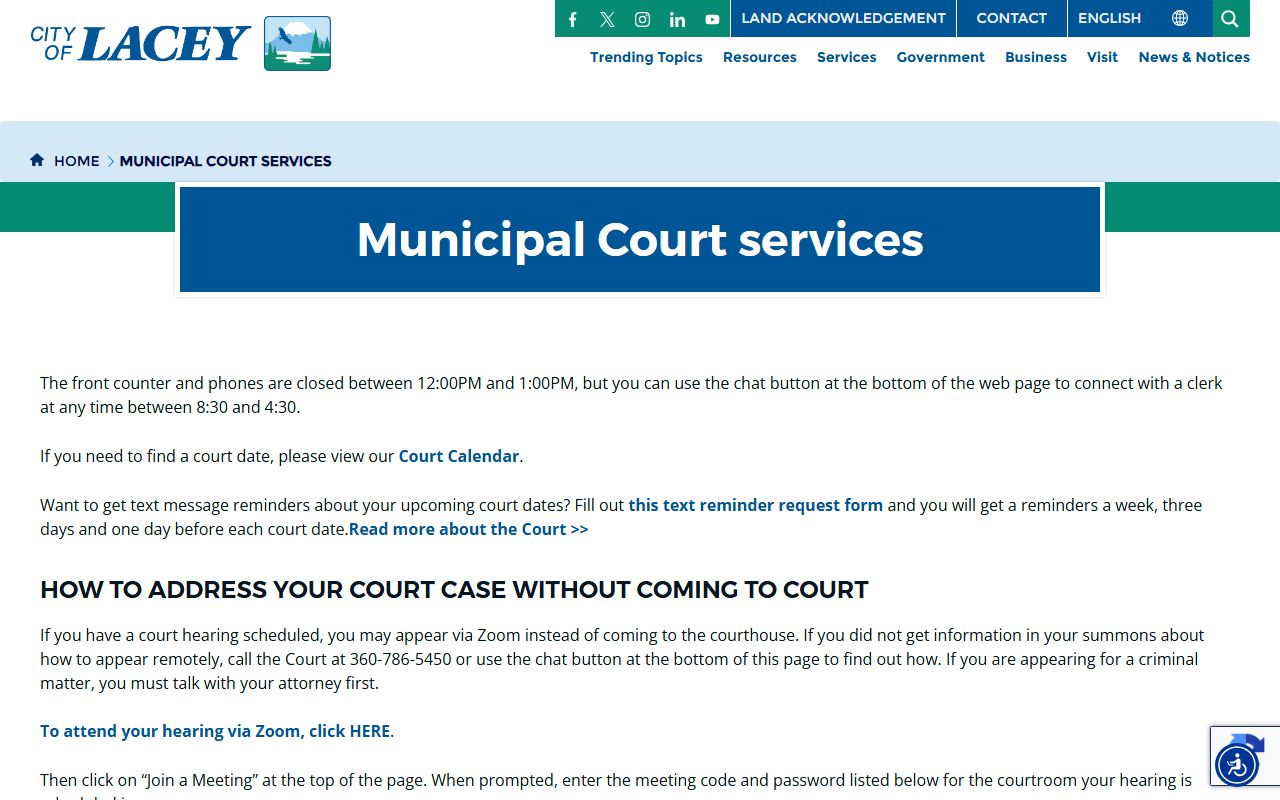
Task: Open the Instagram social icon
Action: (643, 19)
